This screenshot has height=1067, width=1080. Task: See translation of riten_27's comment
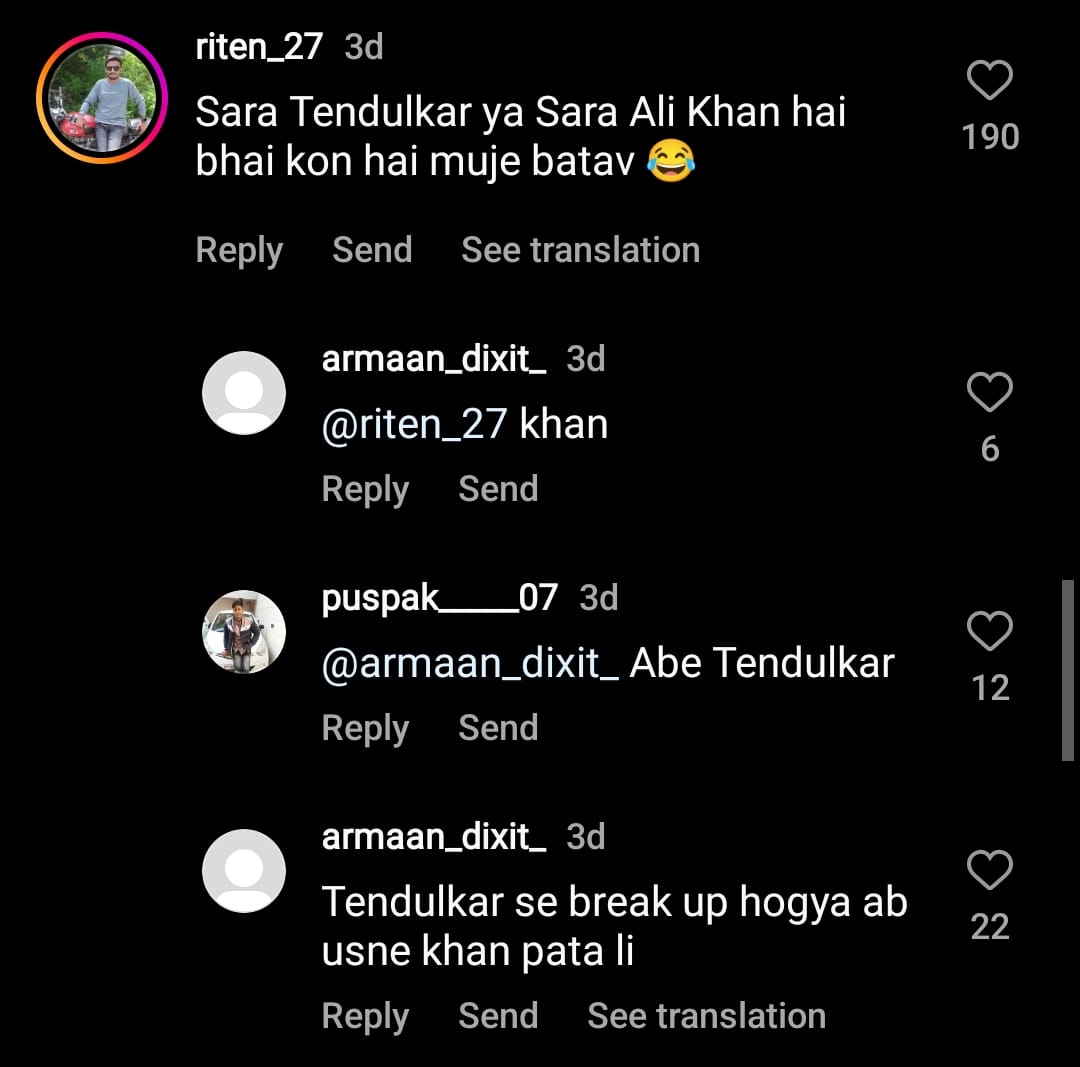pyautogui.click(x=580, y=250)
